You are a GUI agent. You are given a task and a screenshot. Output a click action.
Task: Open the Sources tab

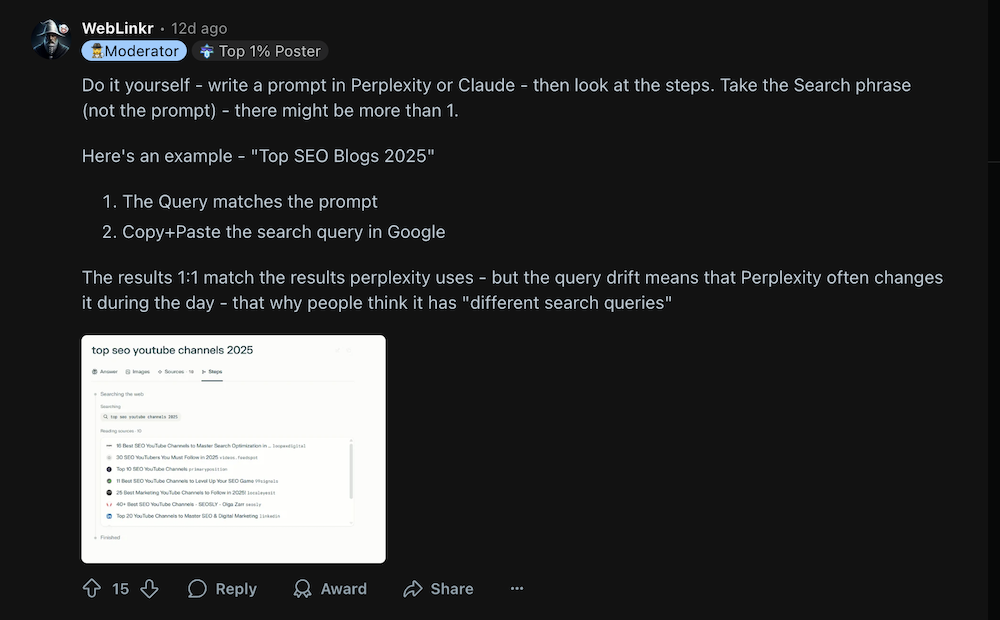coord(175,372)
